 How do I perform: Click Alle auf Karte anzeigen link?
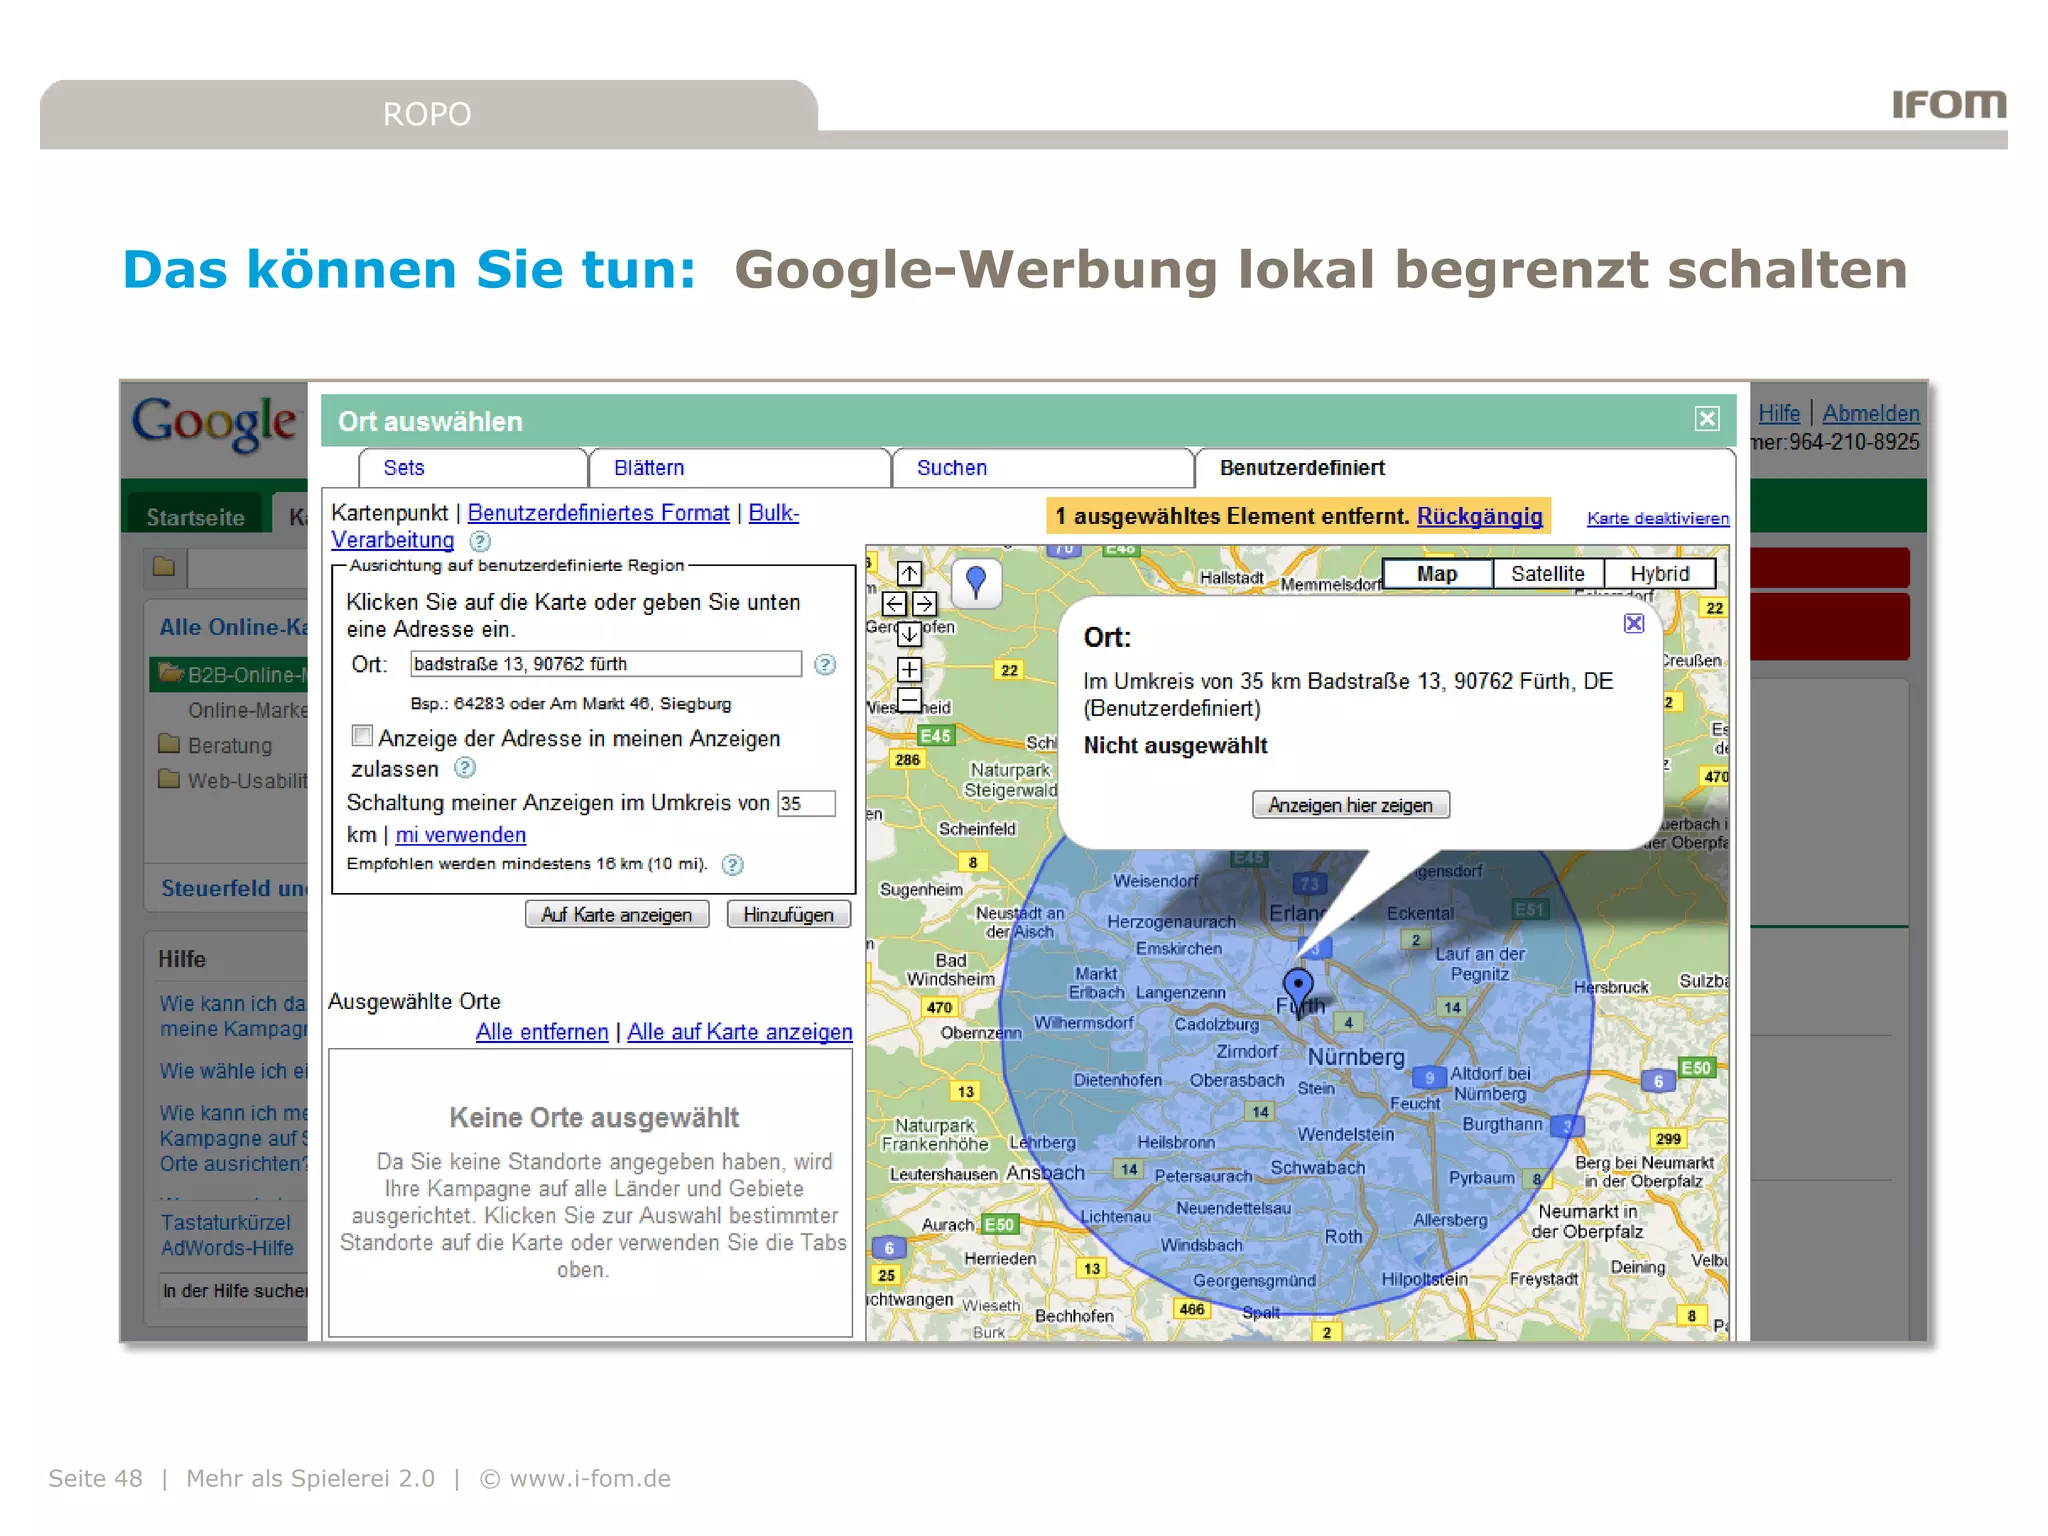pos(740,1032)
